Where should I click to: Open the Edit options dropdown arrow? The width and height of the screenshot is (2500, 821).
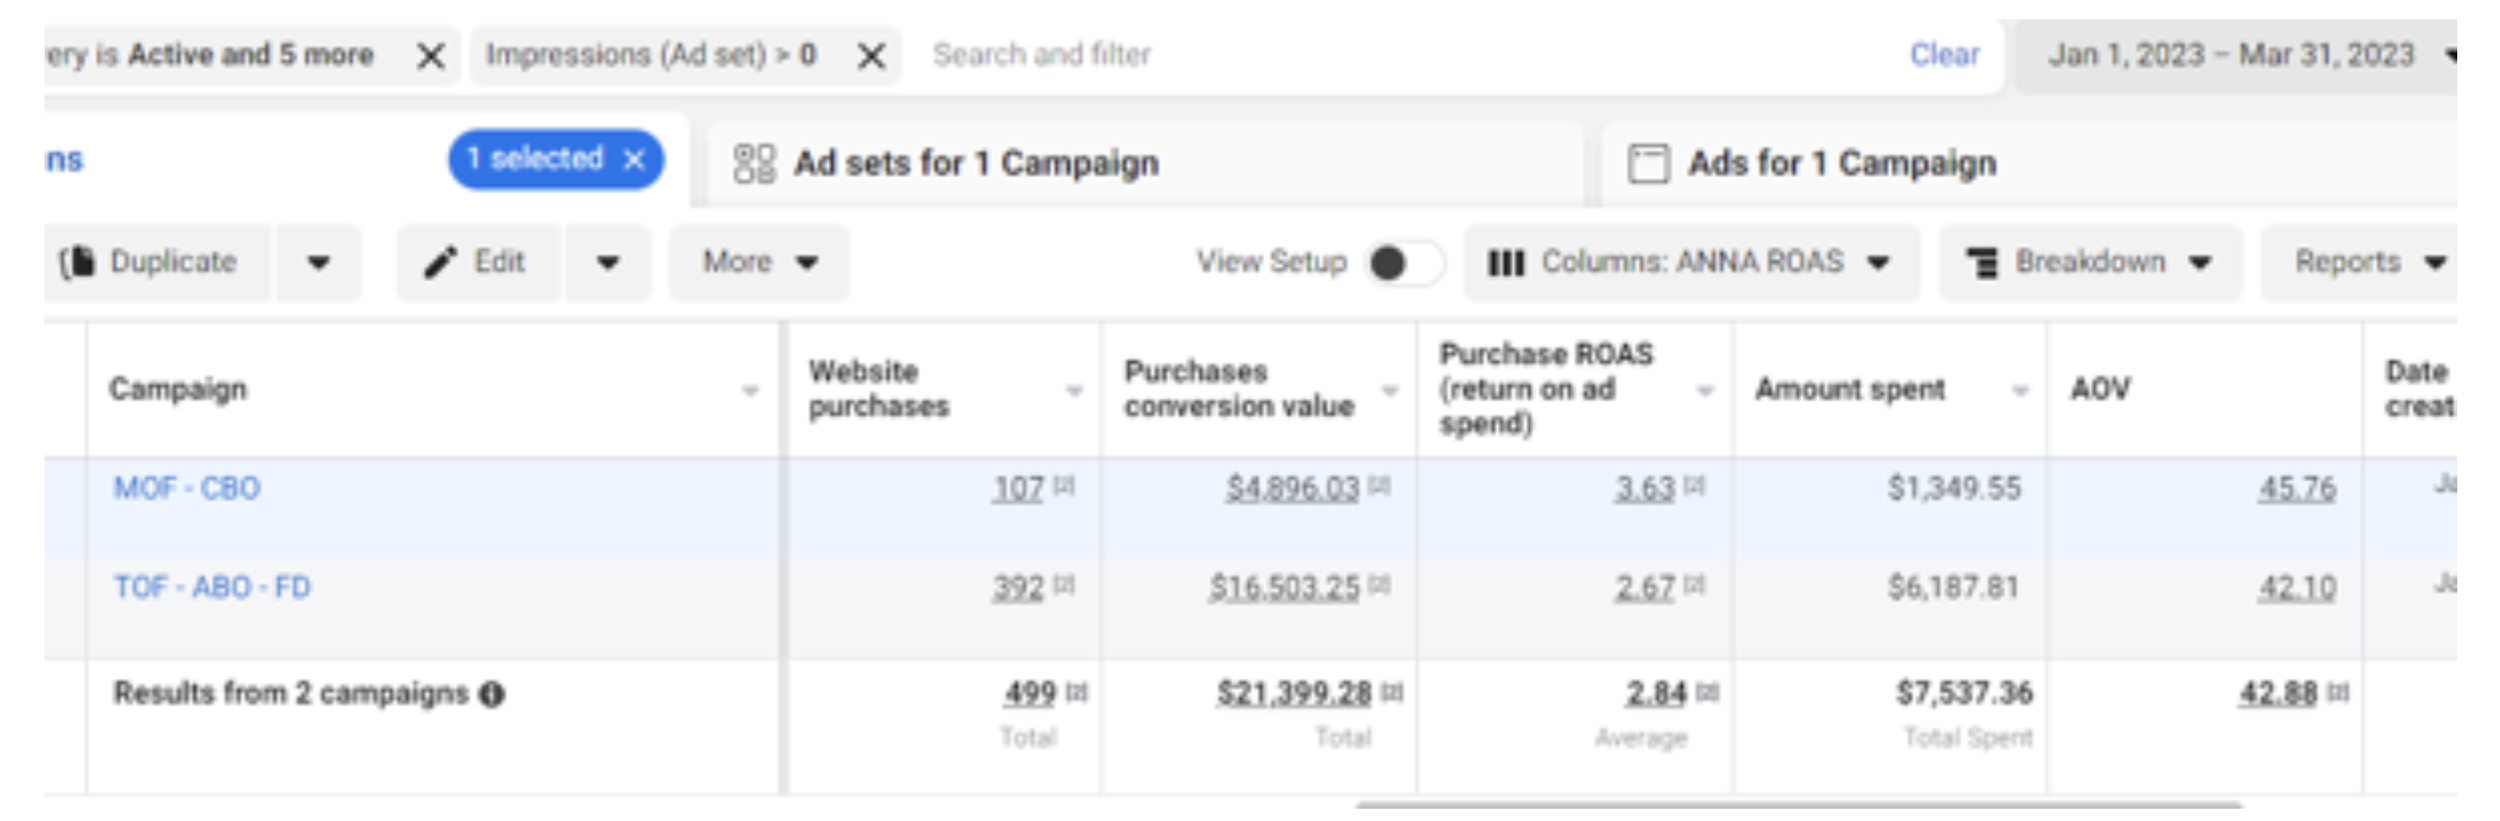(x=607, y=263)
